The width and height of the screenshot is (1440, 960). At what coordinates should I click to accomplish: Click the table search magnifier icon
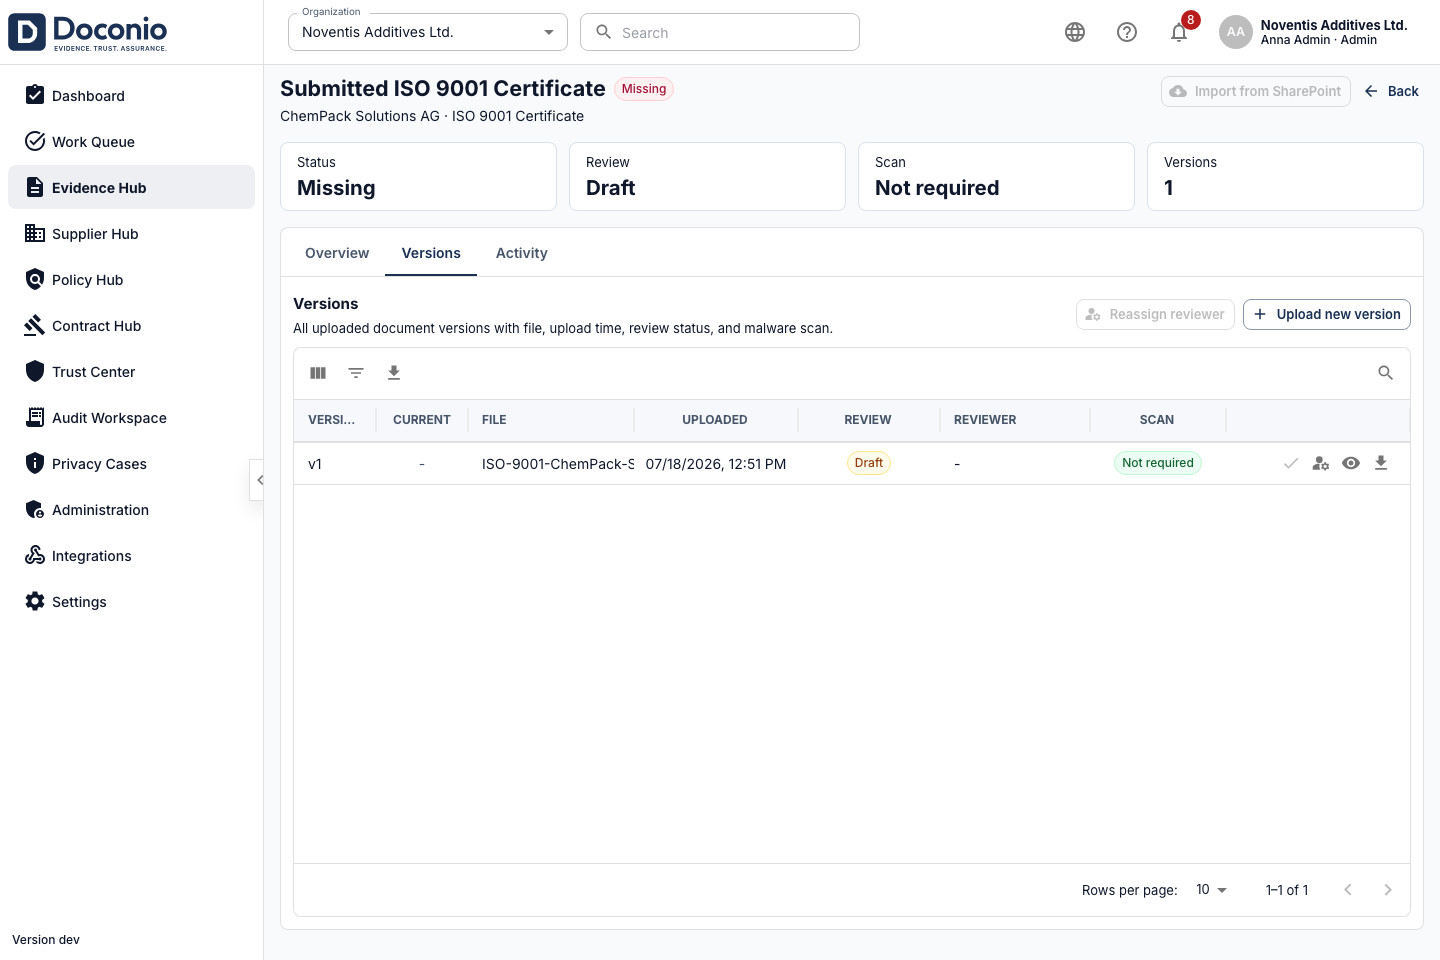click(x=1385, y=373)
